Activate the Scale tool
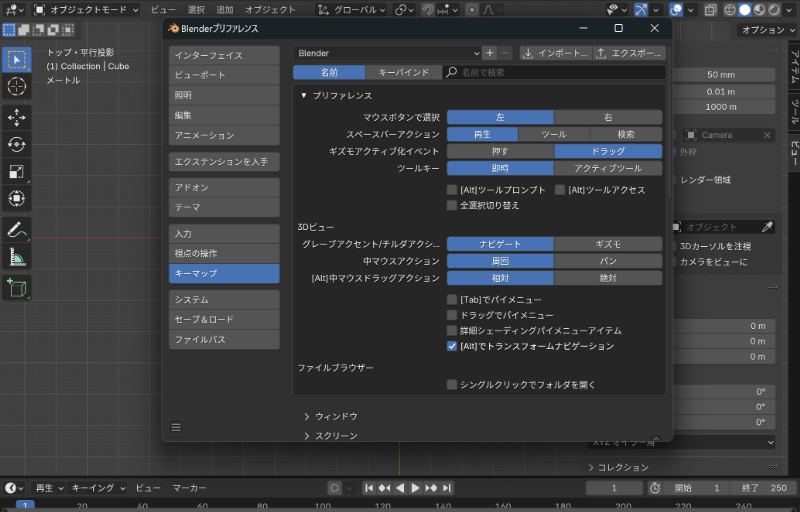The height and width of the screenshot is (512, 800). click(16, 171)
